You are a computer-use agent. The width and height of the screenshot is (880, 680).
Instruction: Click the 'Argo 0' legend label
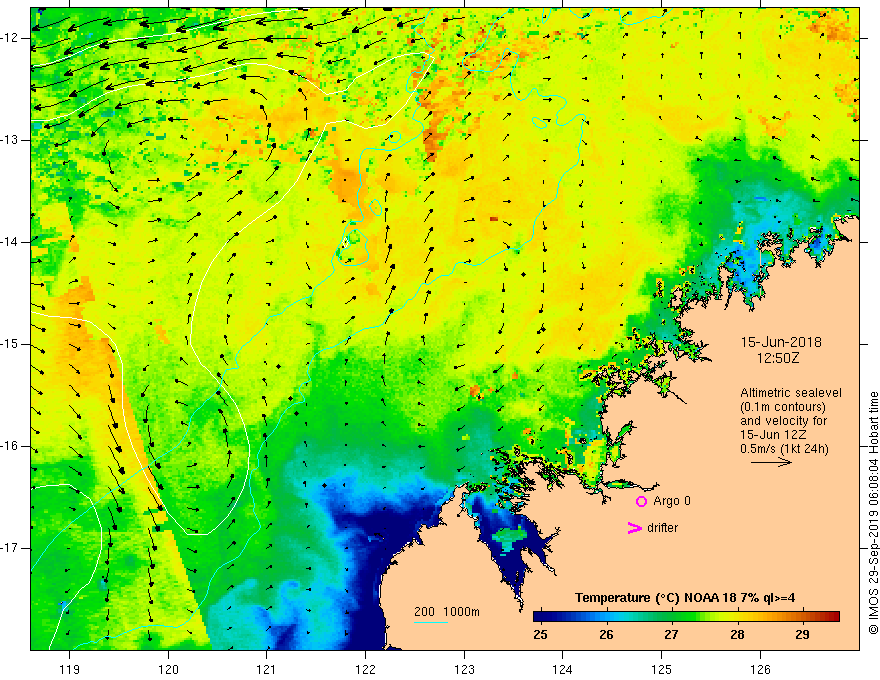coord(672,501)
